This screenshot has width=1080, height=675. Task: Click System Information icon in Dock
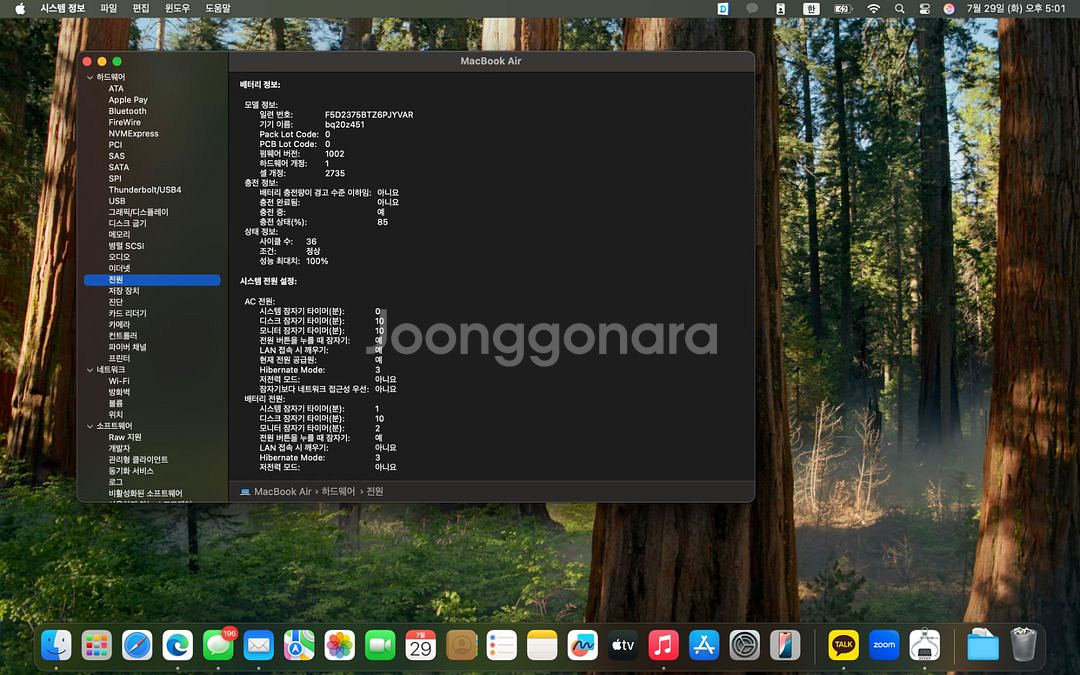[924, 645]
